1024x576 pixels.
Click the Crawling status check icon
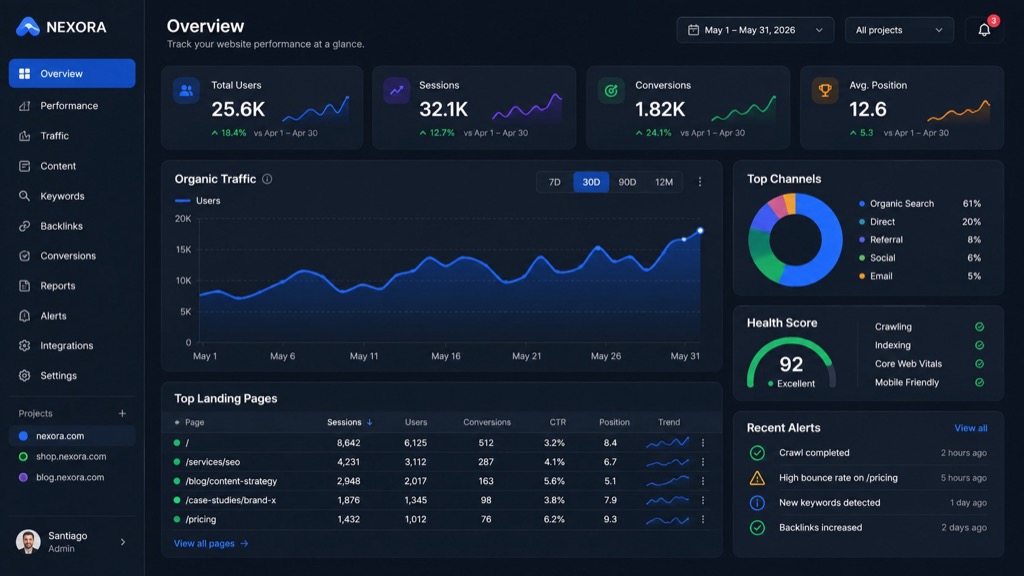pyautogui.click(x=980, y=327)
